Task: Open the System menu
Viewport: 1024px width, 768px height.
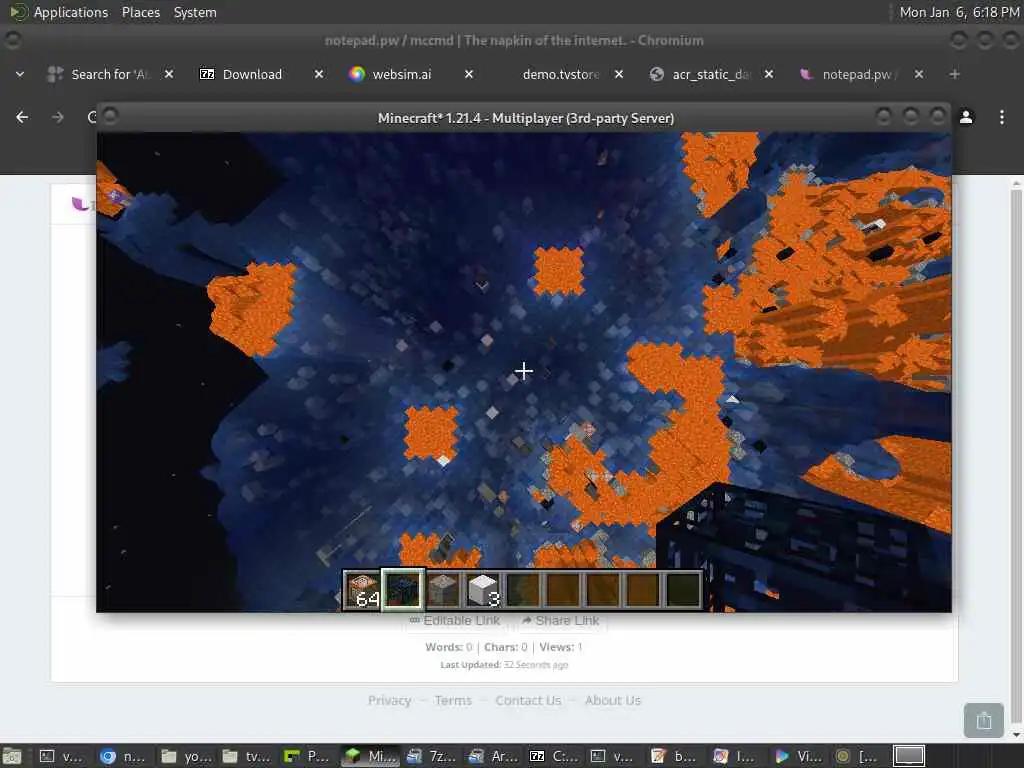Action: [x=195, y=12]
